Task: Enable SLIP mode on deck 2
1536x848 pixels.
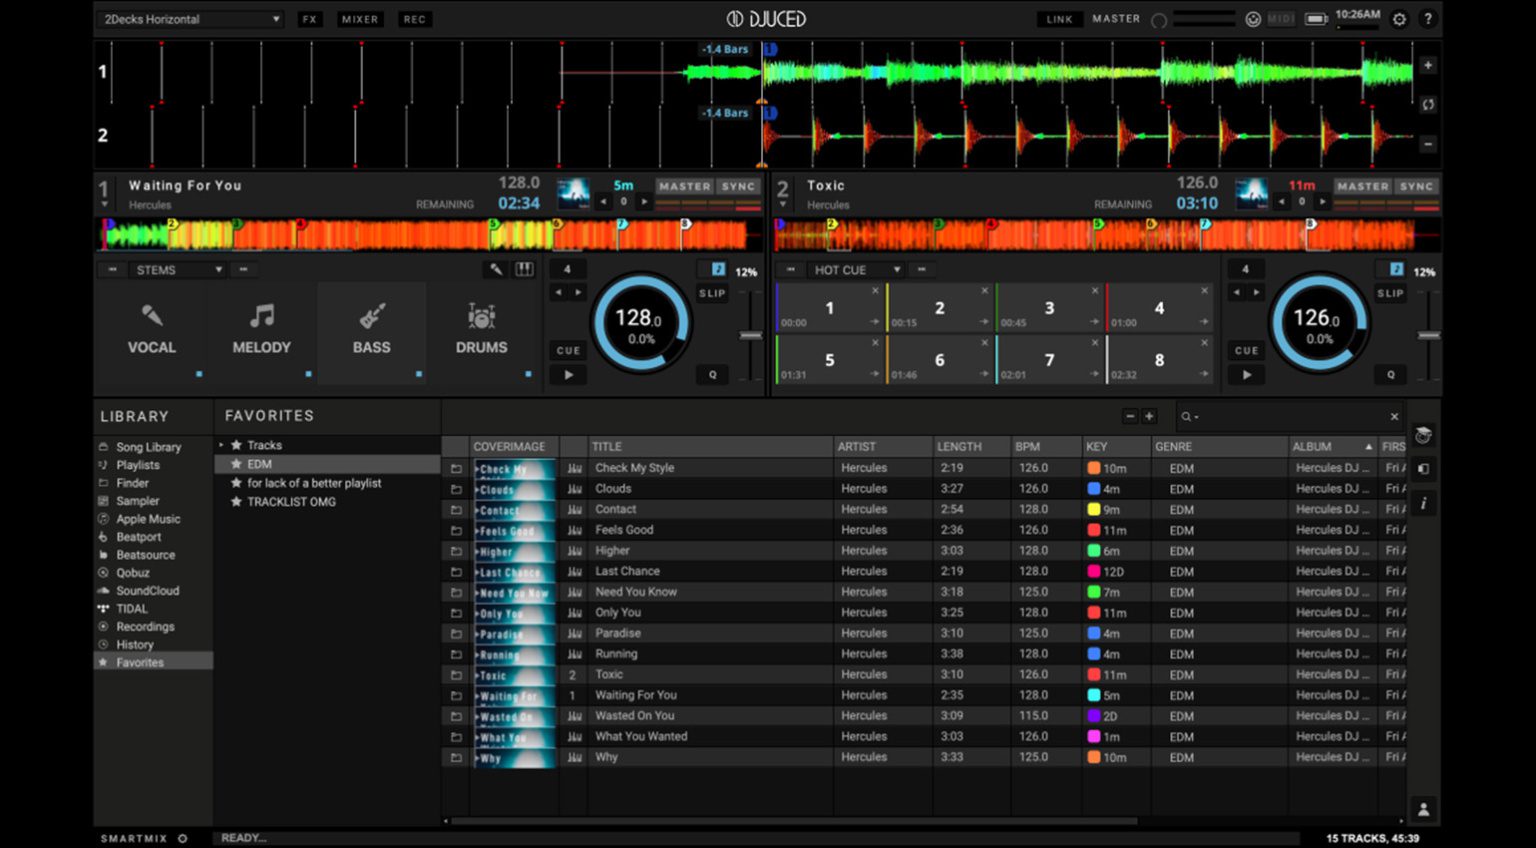Action: tap(1389, 293)
